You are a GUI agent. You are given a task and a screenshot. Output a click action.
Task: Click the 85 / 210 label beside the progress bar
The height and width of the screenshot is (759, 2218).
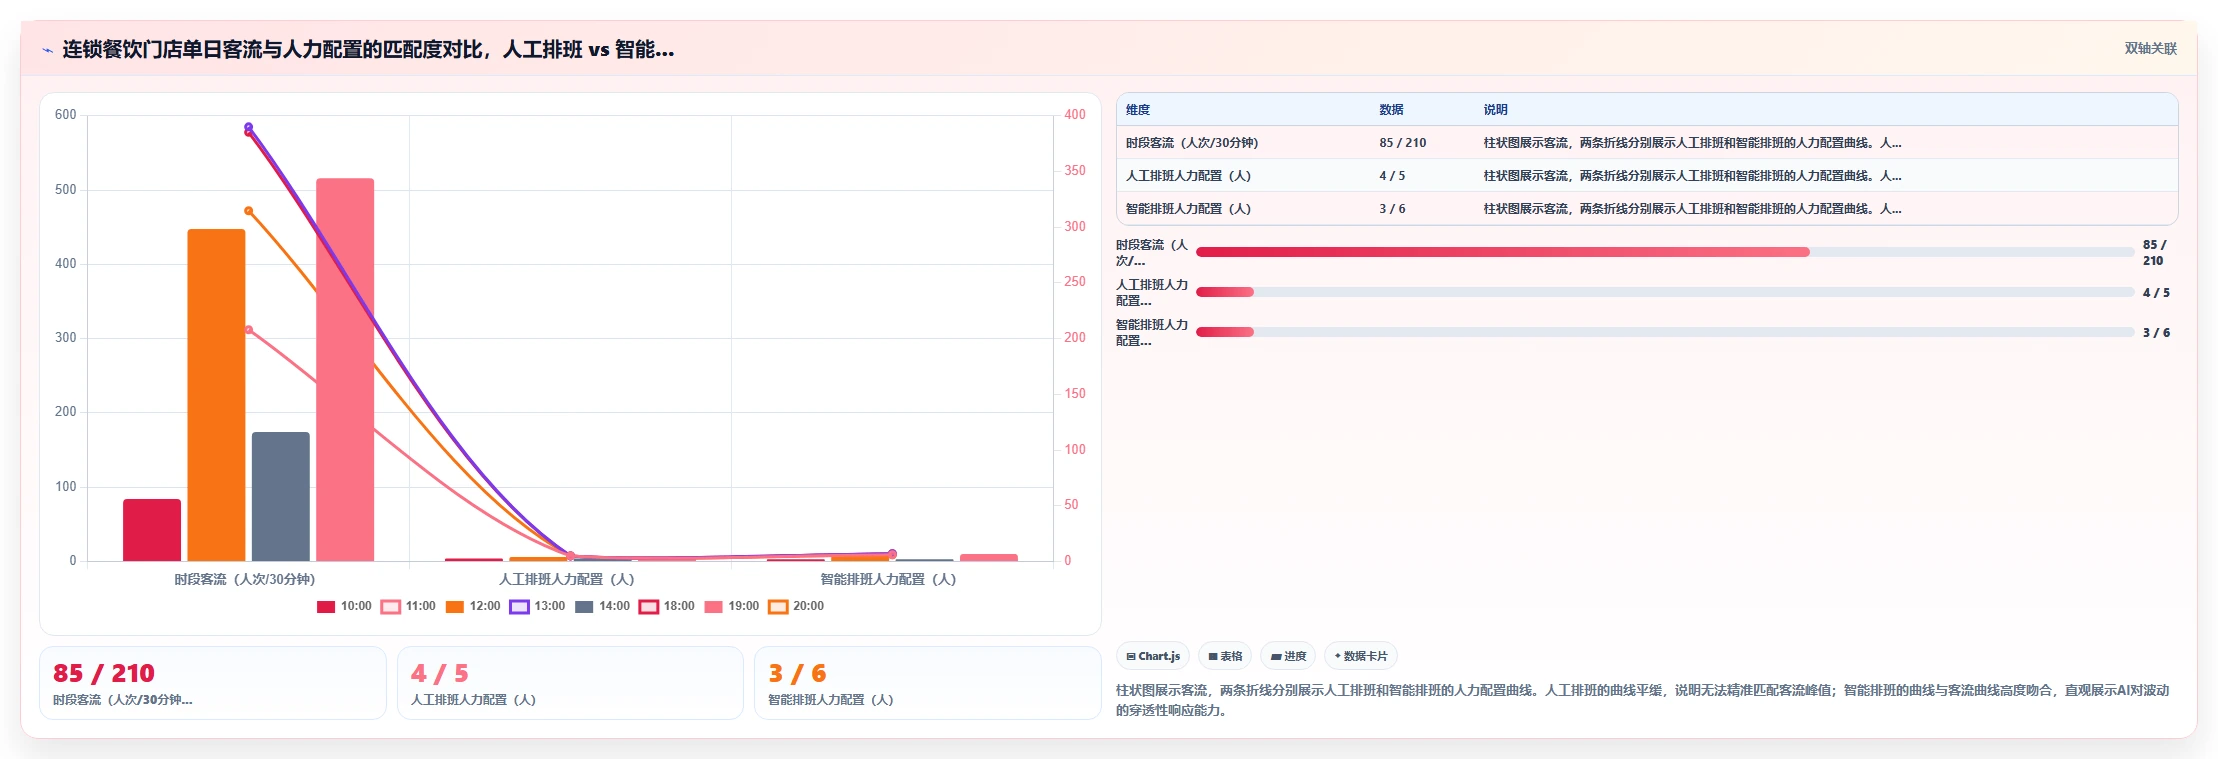2155,253
